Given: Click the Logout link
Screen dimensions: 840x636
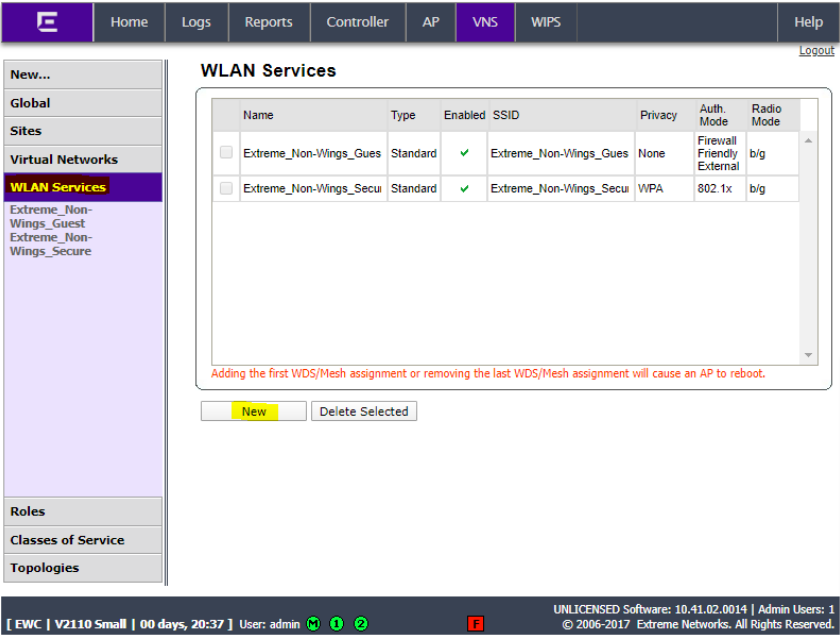Looking at the screenshot, I should 816,50.
